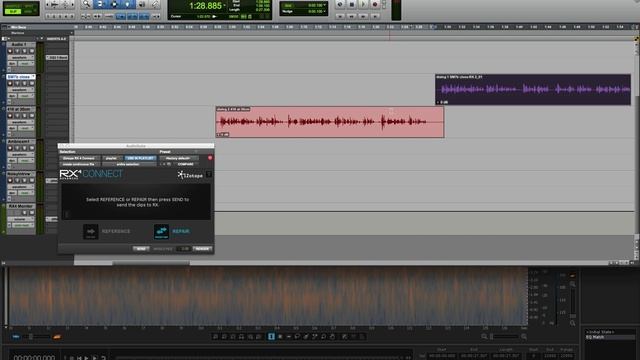Viewport: 640px width, 360px height.
Task: Mute the RX4 Monitor track
Action: [x=31, y=213]
